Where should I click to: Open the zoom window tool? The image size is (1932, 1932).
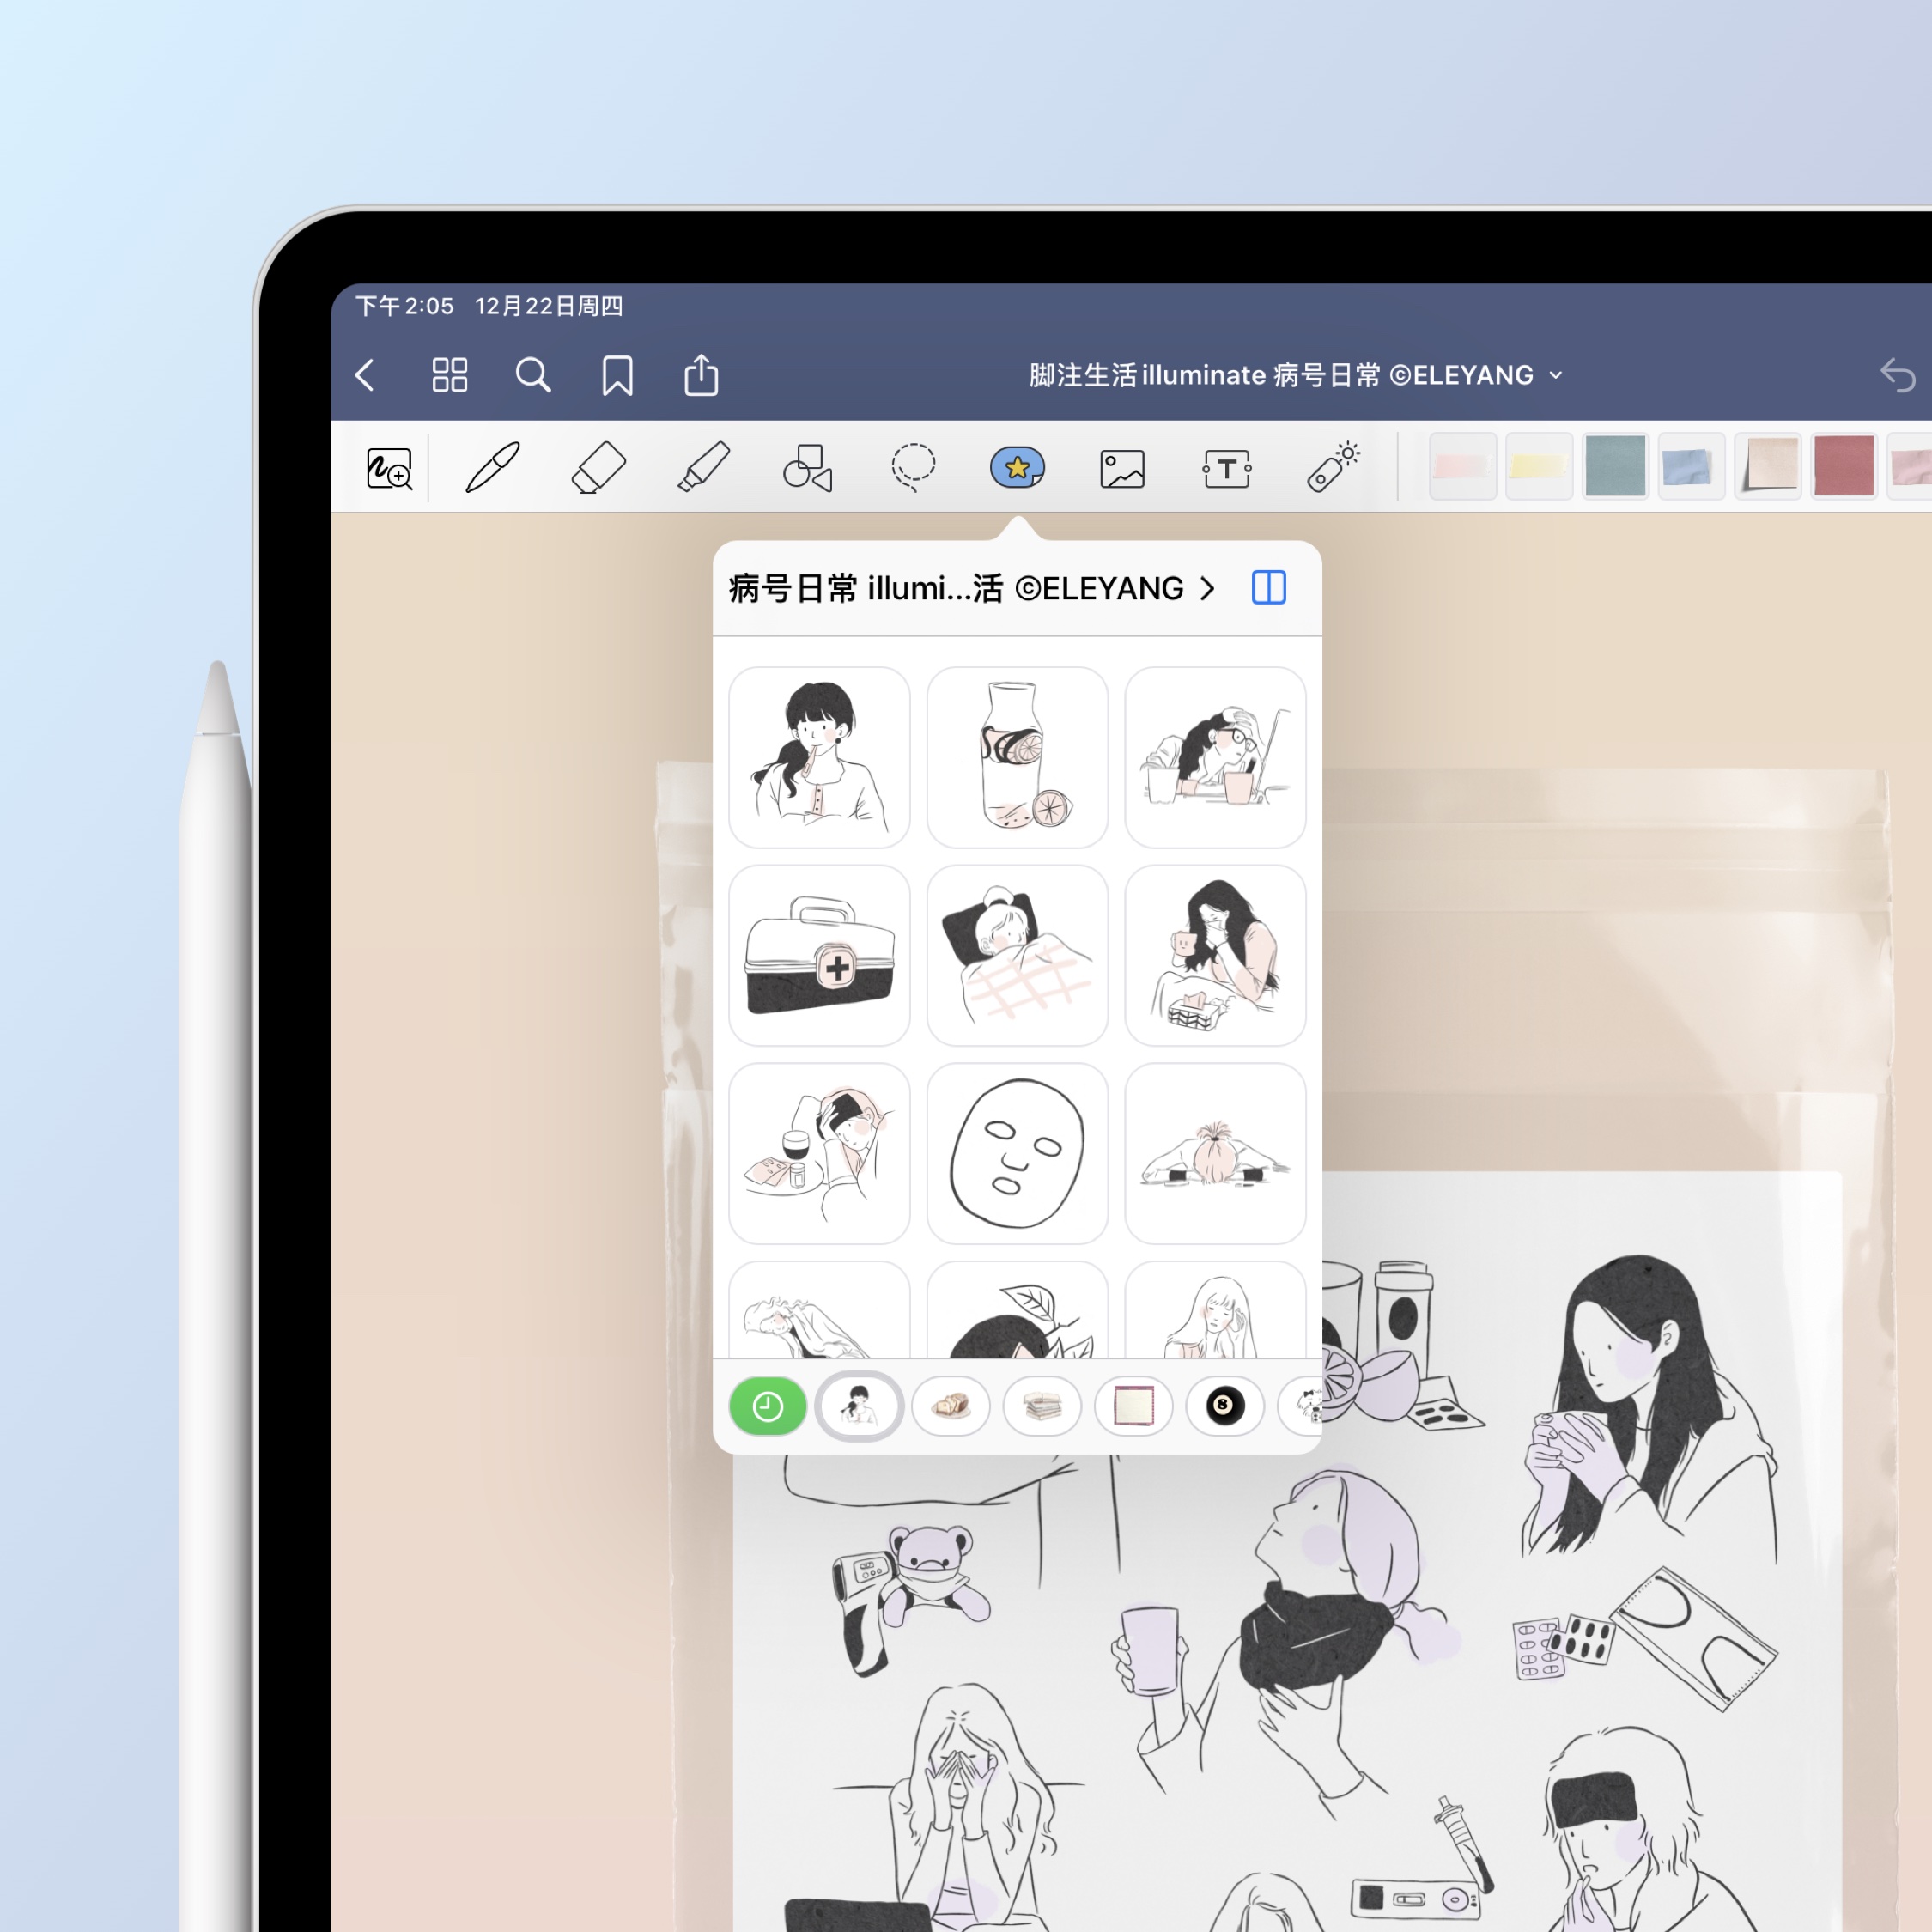click(389, 467)
